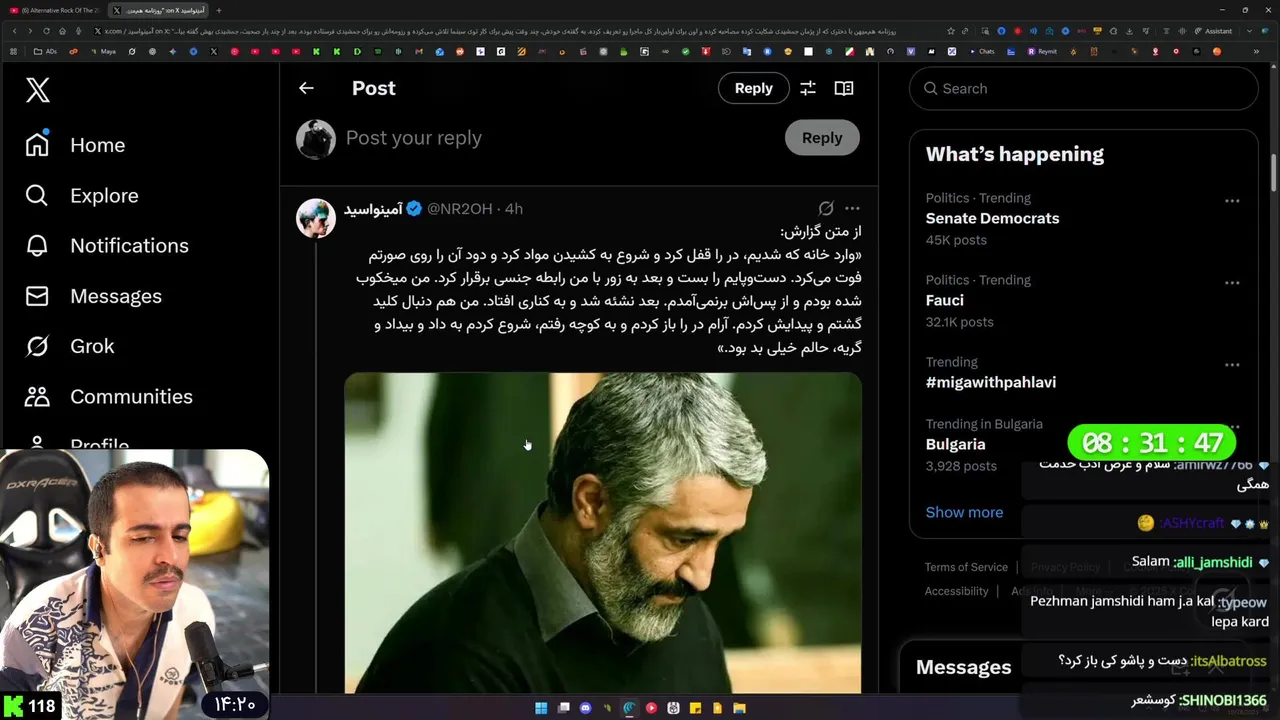Open Home in the sidebar

[x=76, y=145]
